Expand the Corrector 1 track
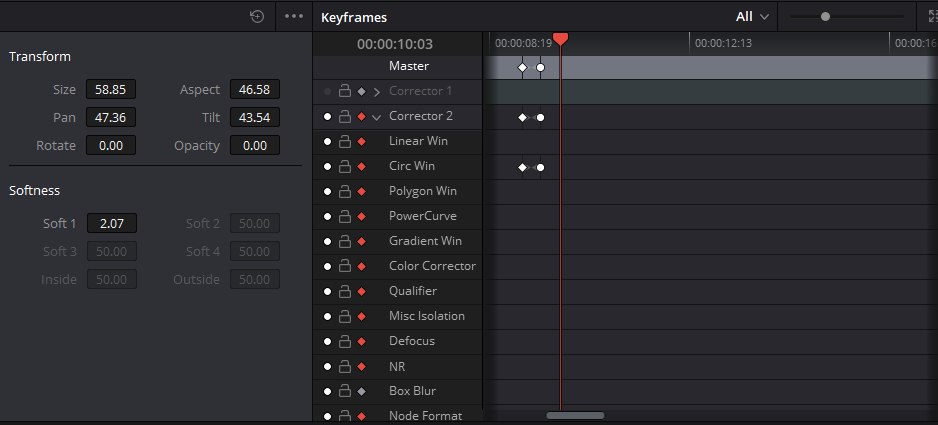This screenshot has width=938, height=425. point(376,91)
